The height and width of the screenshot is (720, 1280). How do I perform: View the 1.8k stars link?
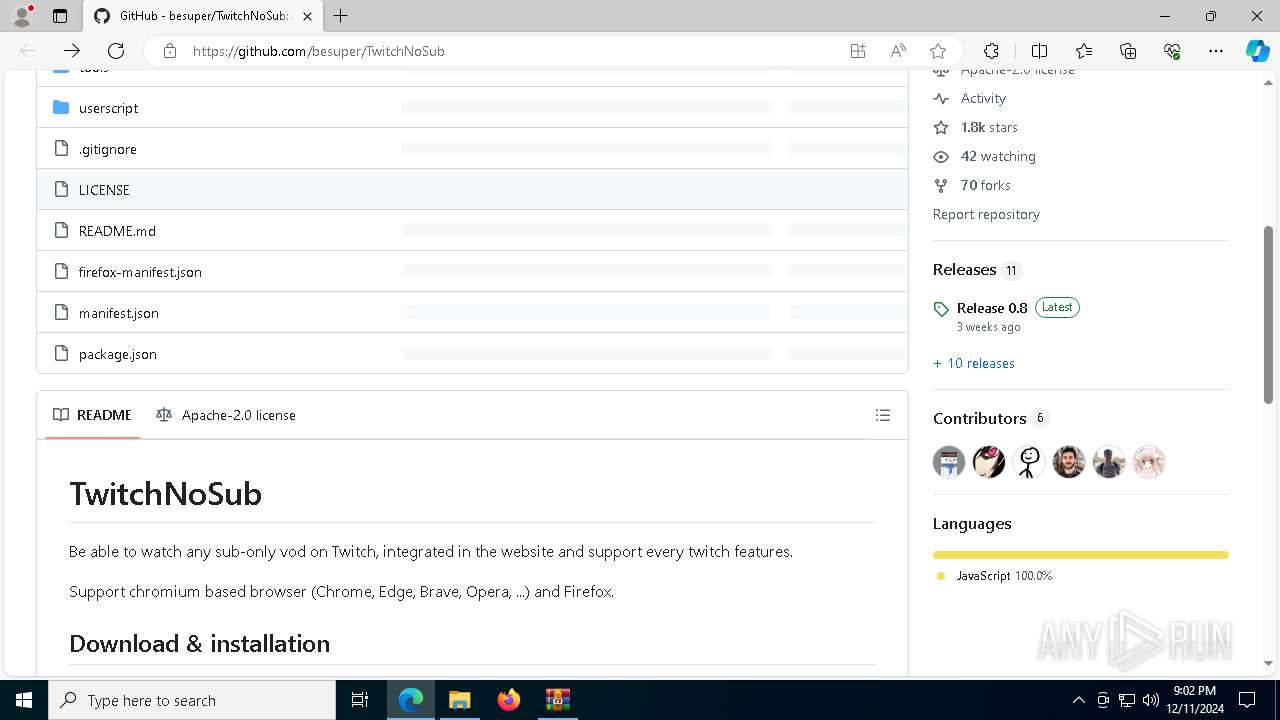976,127
